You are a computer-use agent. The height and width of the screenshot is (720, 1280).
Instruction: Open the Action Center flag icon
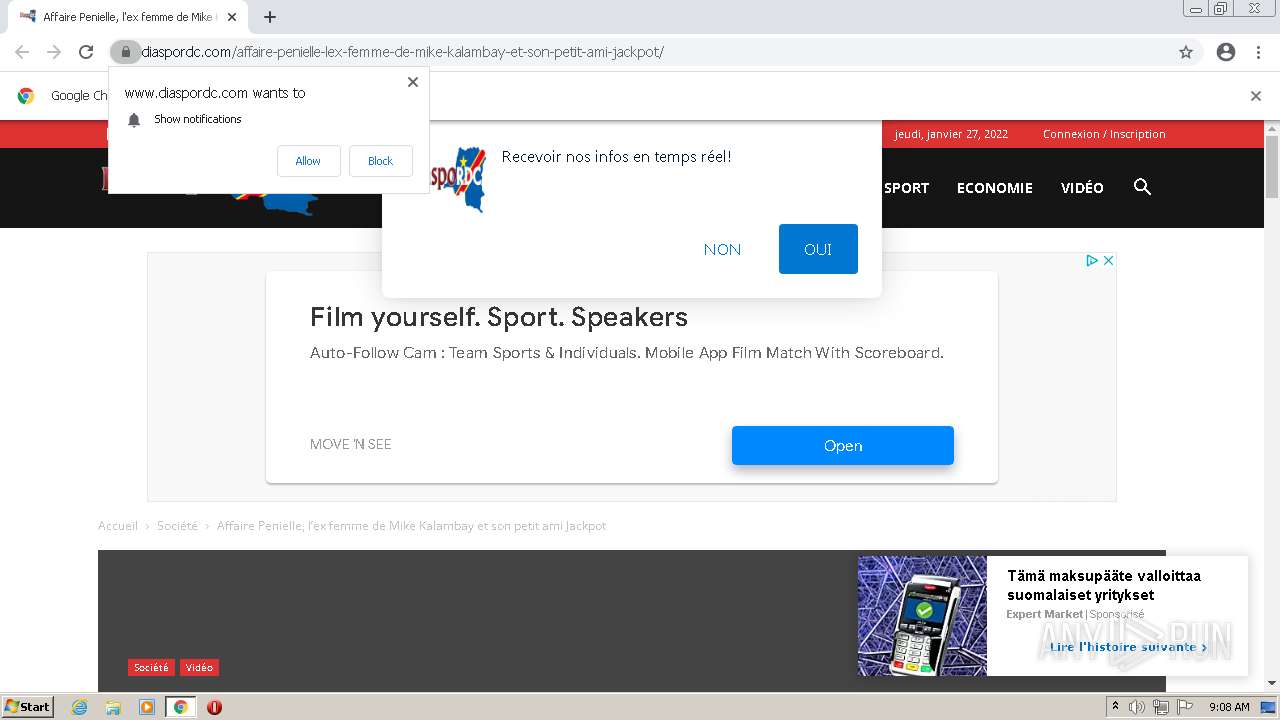1184,707
